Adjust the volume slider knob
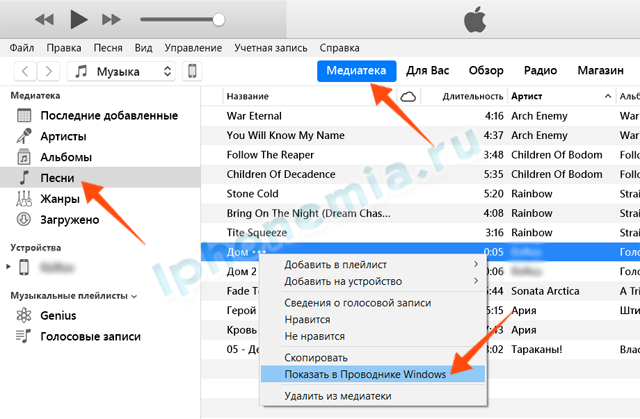This screenshot has height=419, width=640. [219, 19]
